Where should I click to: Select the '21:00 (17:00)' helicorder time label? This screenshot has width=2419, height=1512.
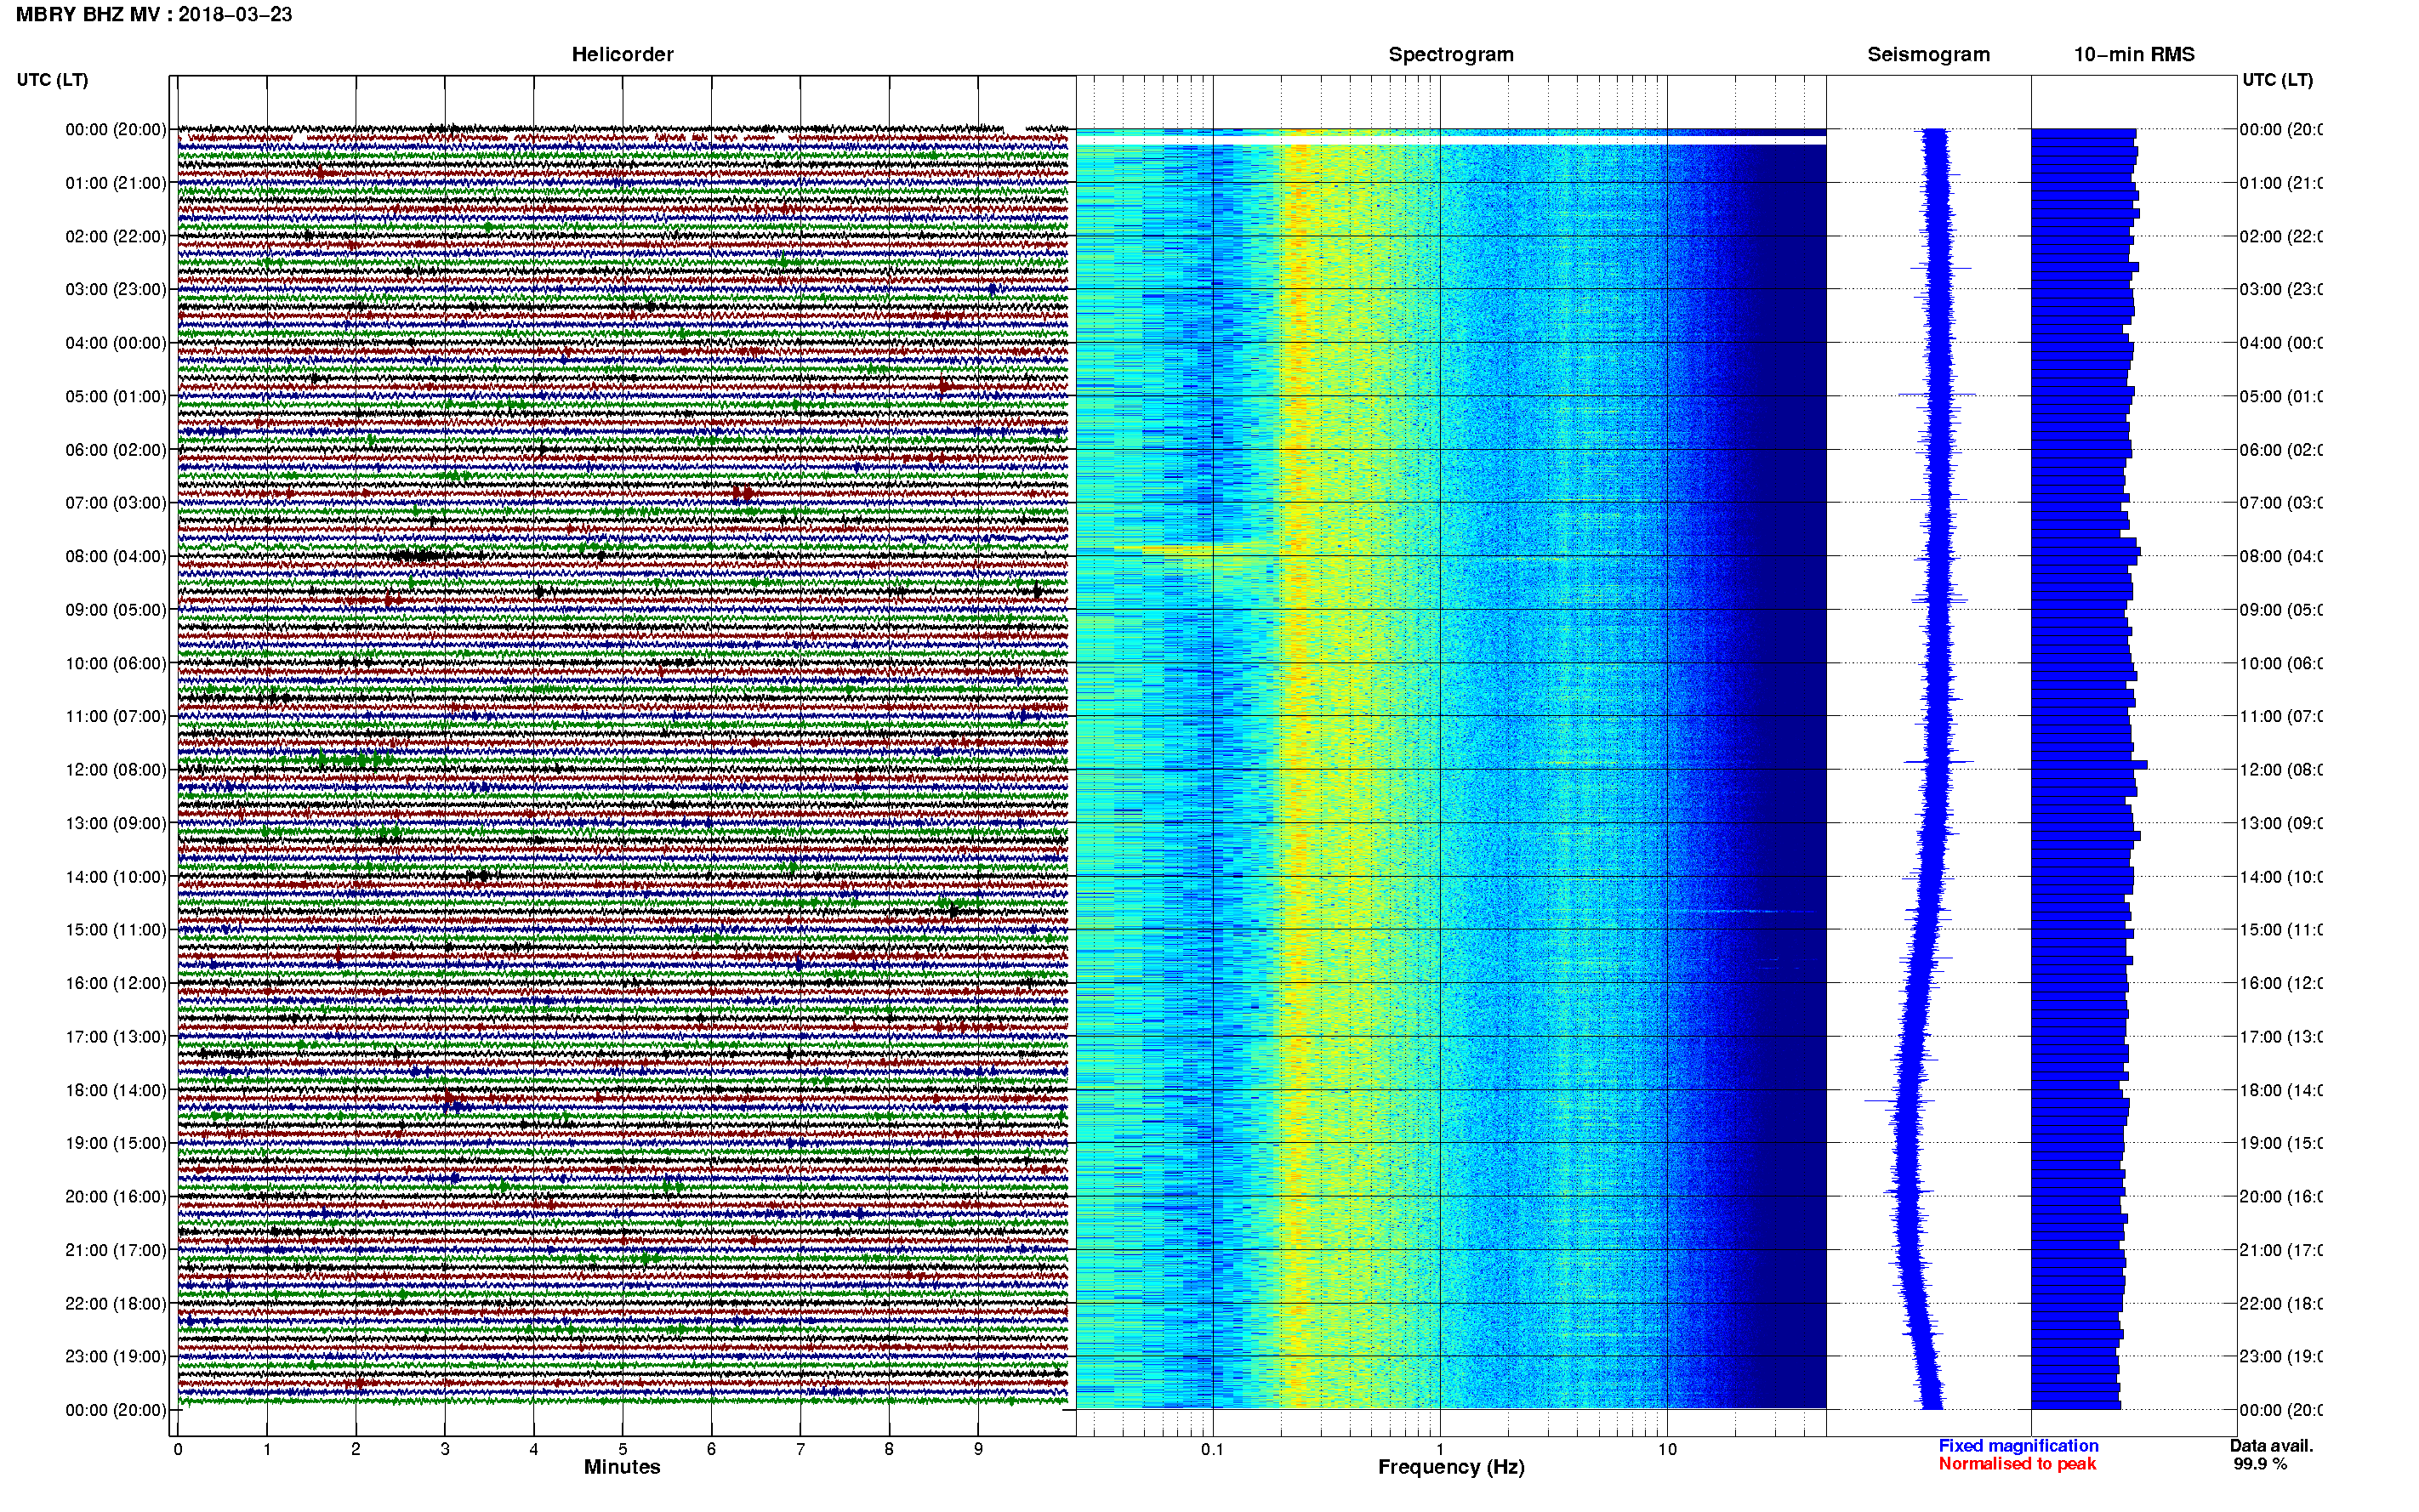click(x=116, y=1250)
